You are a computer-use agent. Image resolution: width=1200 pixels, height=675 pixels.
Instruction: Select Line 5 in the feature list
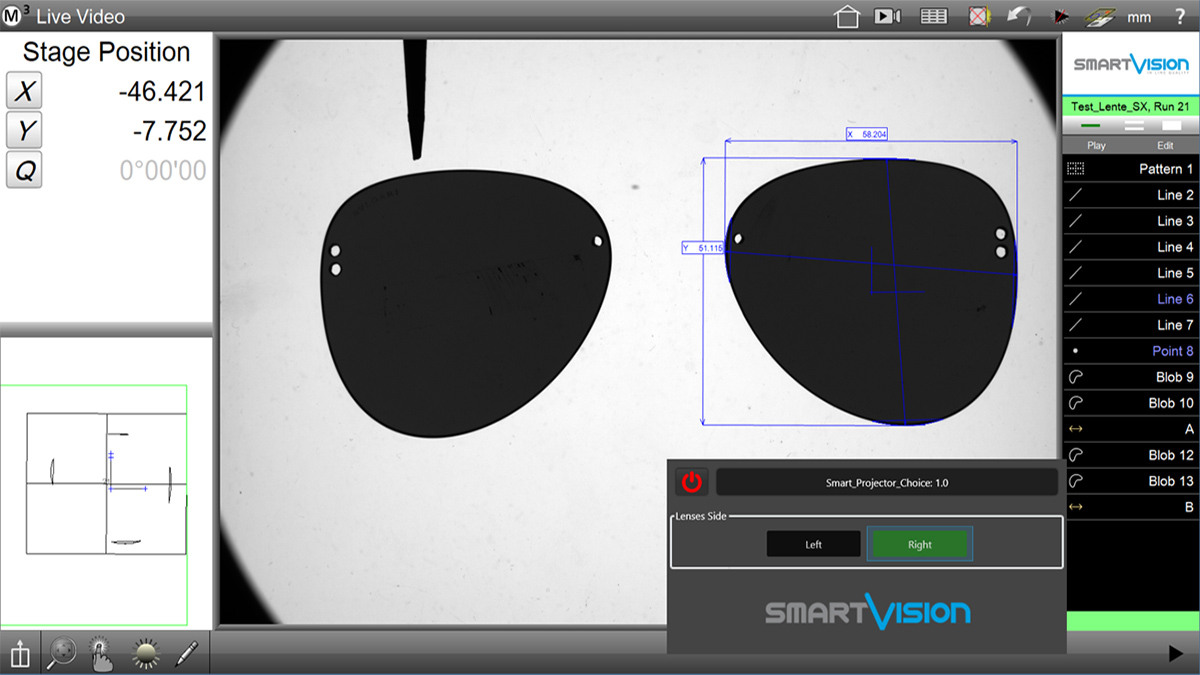click(x=1131, y=273)
